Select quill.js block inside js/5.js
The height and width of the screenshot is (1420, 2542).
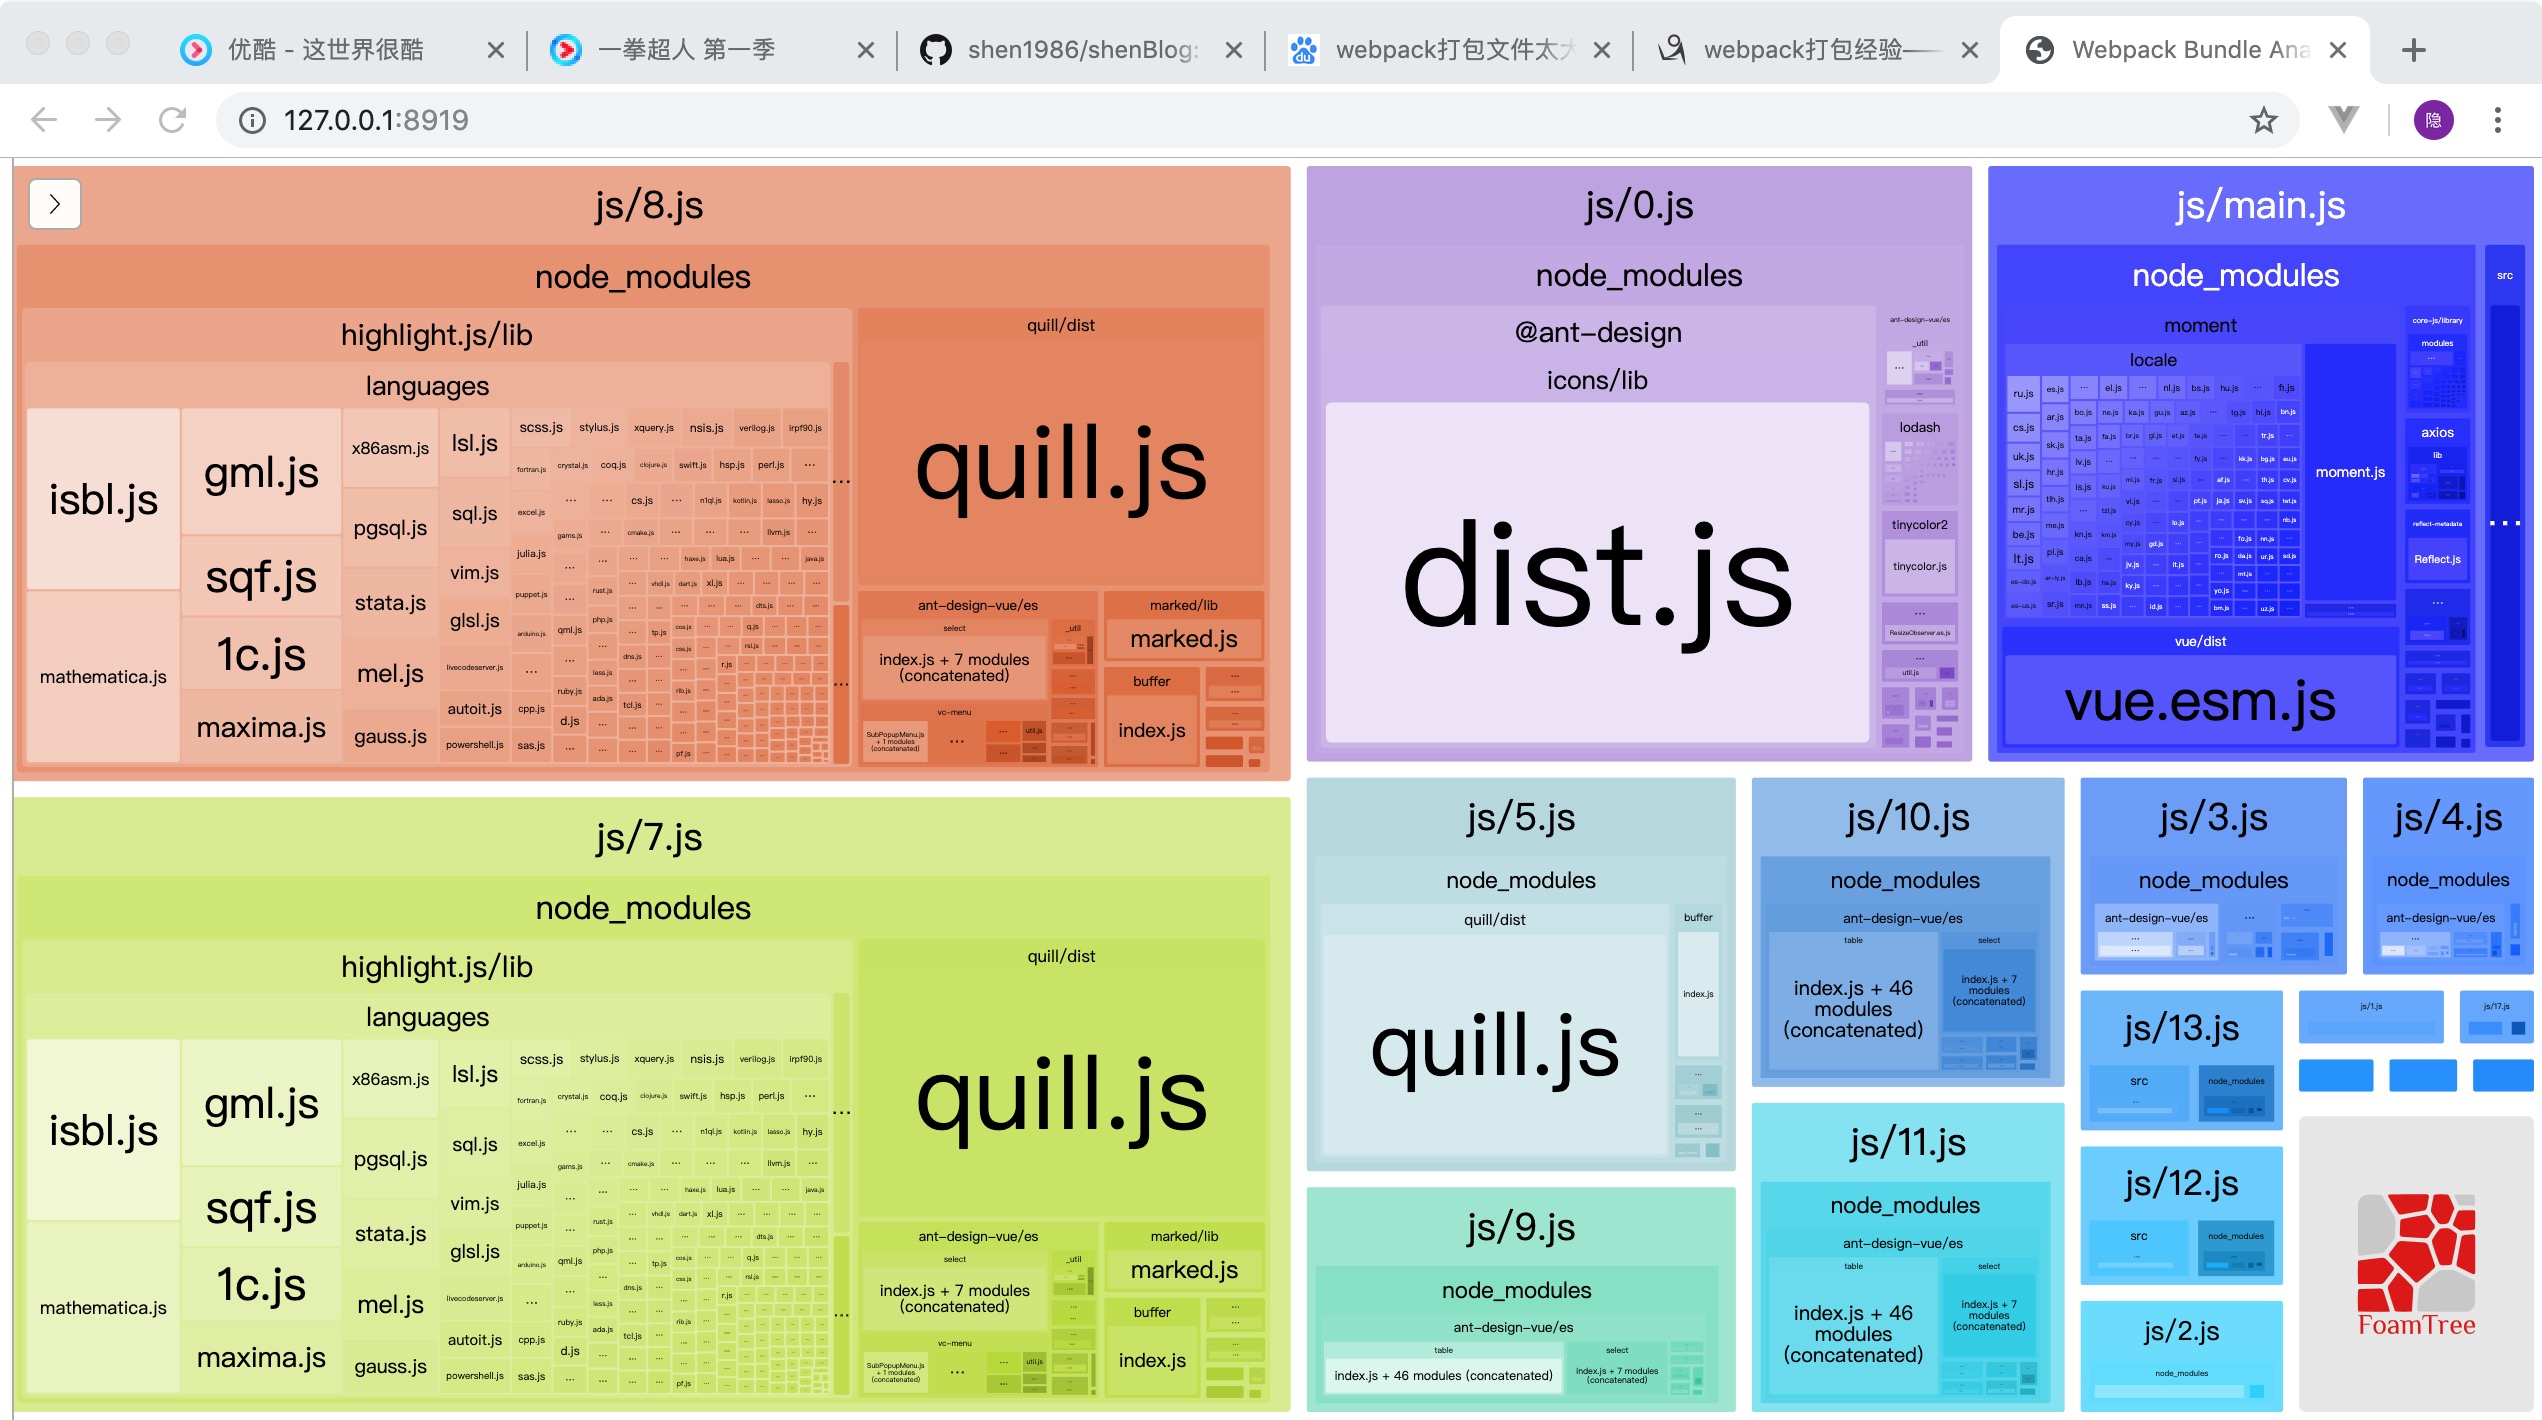1495,1046
